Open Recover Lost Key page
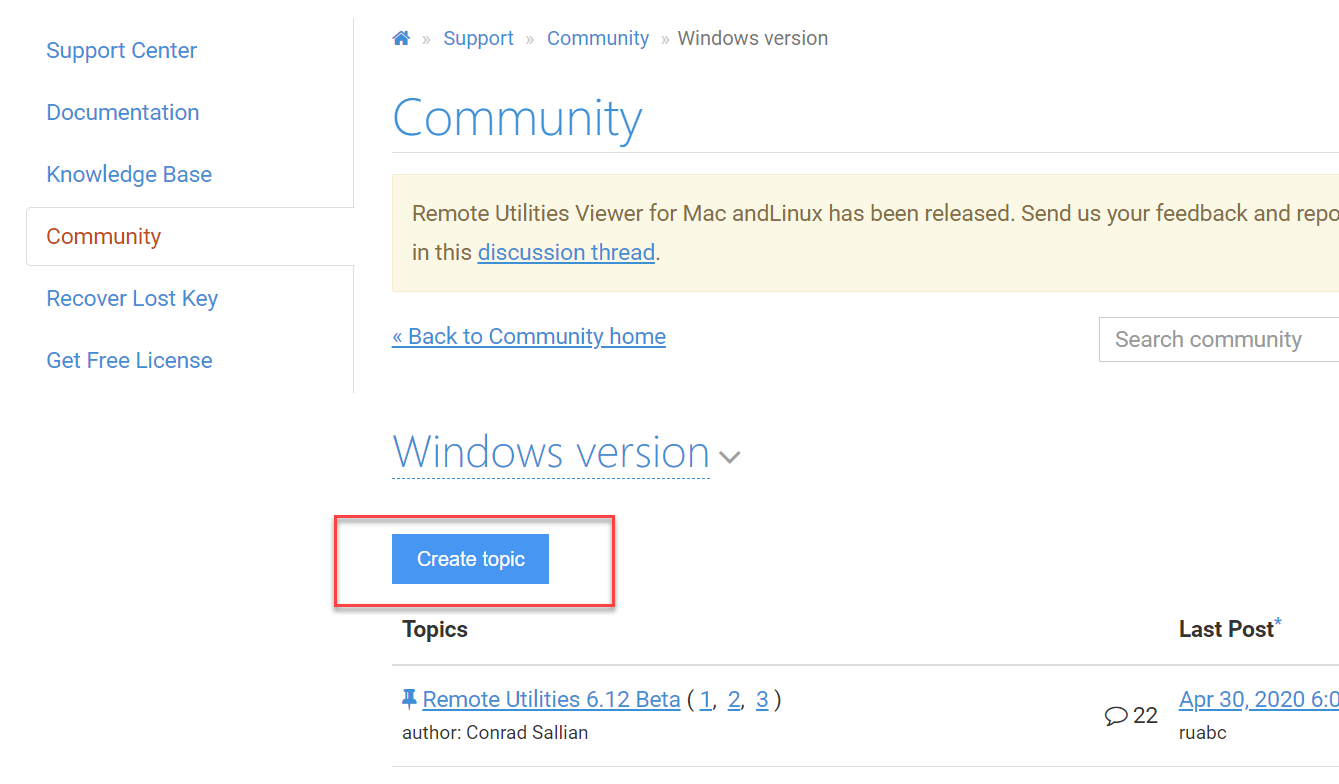The image size is (1339, 784). 132,298
